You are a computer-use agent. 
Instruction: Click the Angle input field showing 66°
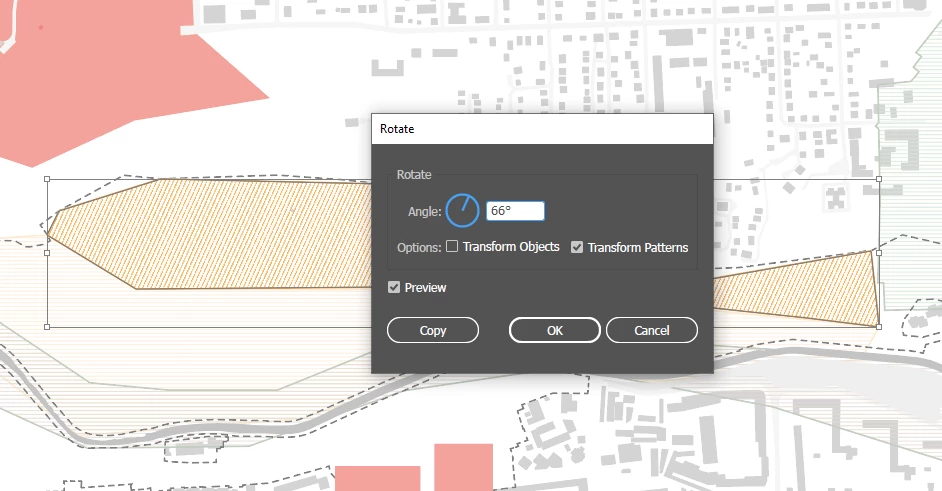(515, 211)
